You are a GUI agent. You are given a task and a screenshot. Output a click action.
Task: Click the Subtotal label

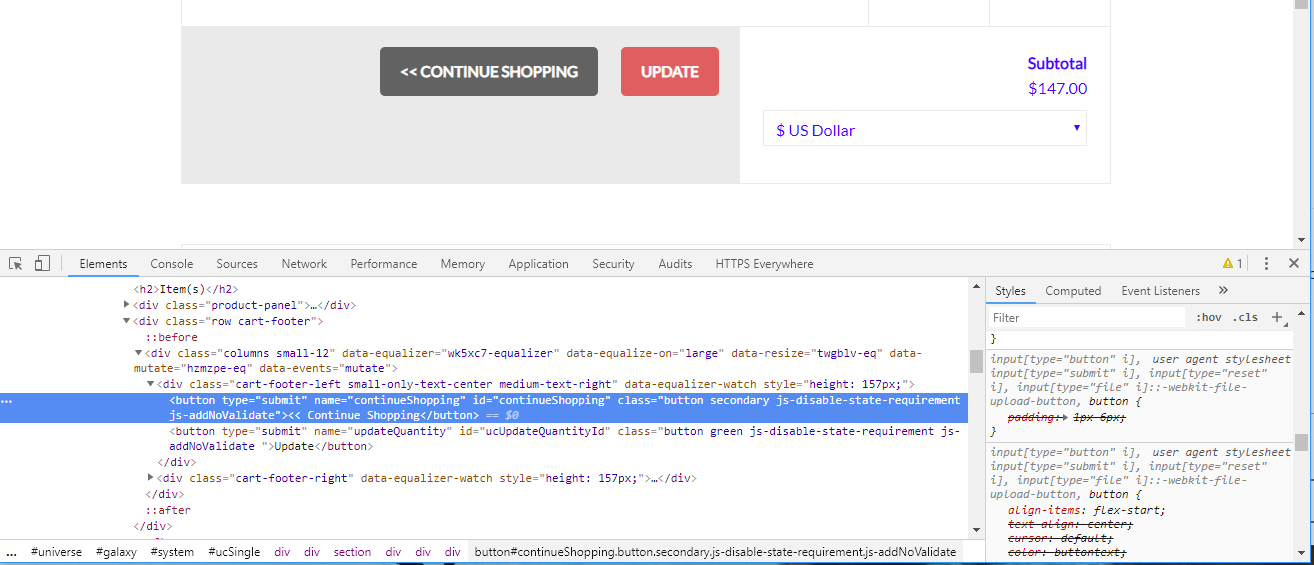1057,63
